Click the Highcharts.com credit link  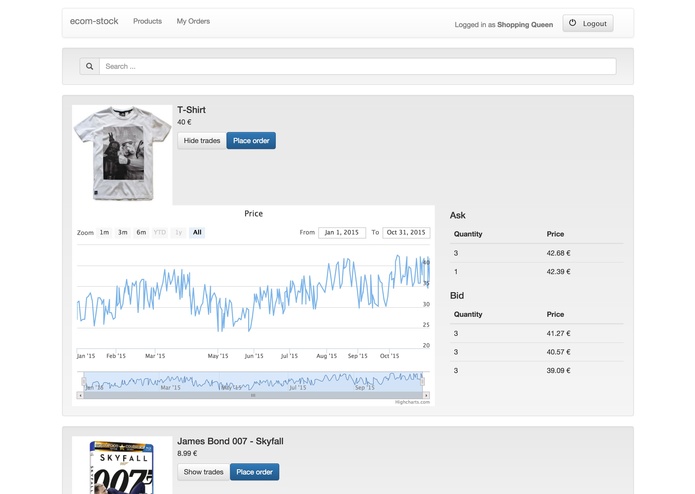coord(412,402)
